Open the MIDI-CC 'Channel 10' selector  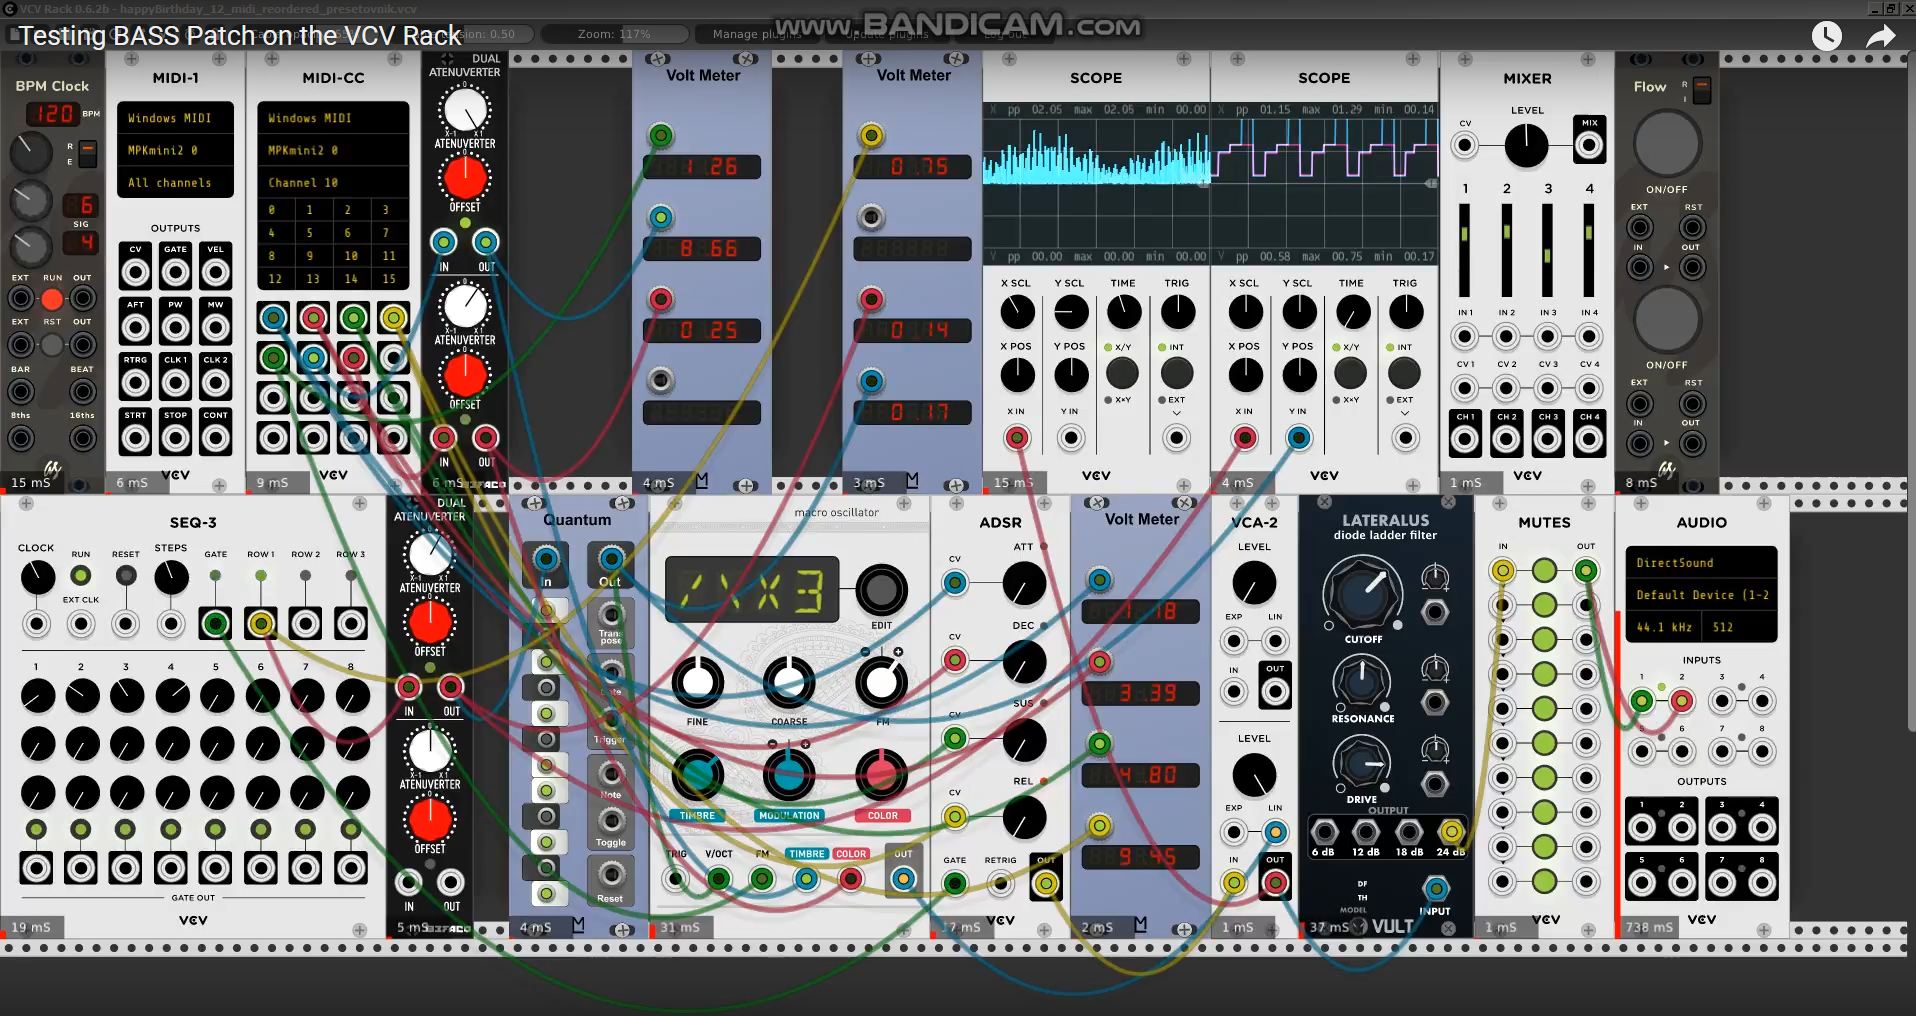click(x=333, y=183)
